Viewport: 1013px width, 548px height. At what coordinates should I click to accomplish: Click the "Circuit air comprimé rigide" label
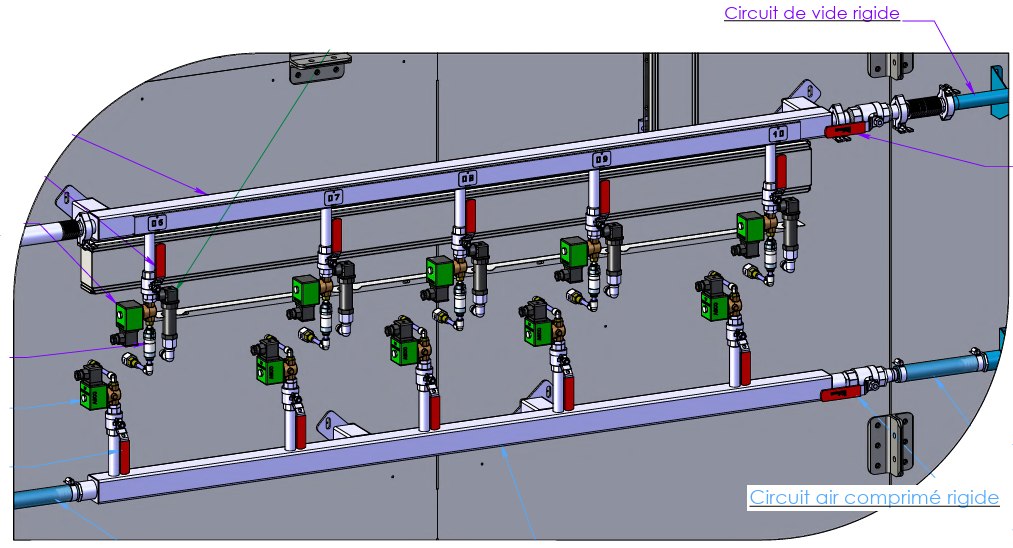pos(873,498)
